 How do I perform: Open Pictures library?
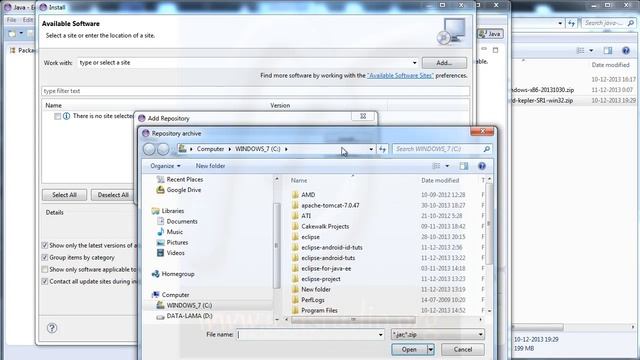coord(177,242)
